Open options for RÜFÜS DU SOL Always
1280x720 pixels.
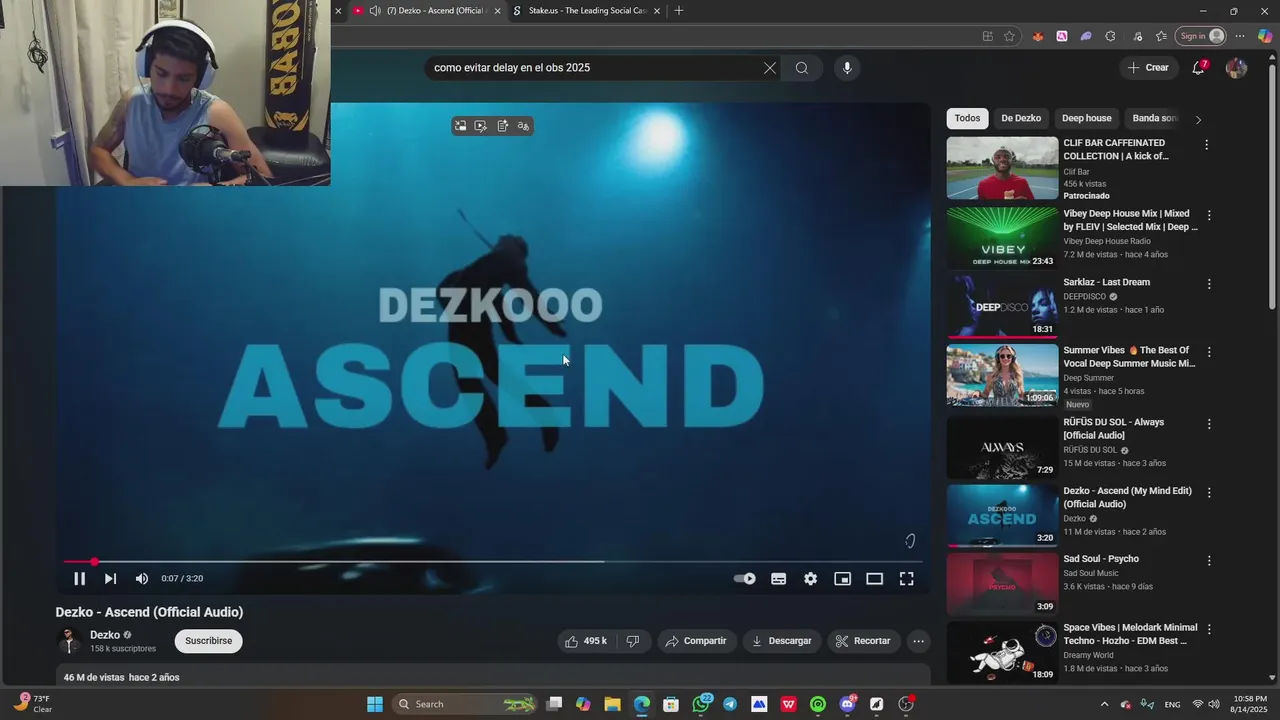click(1209, 424)
